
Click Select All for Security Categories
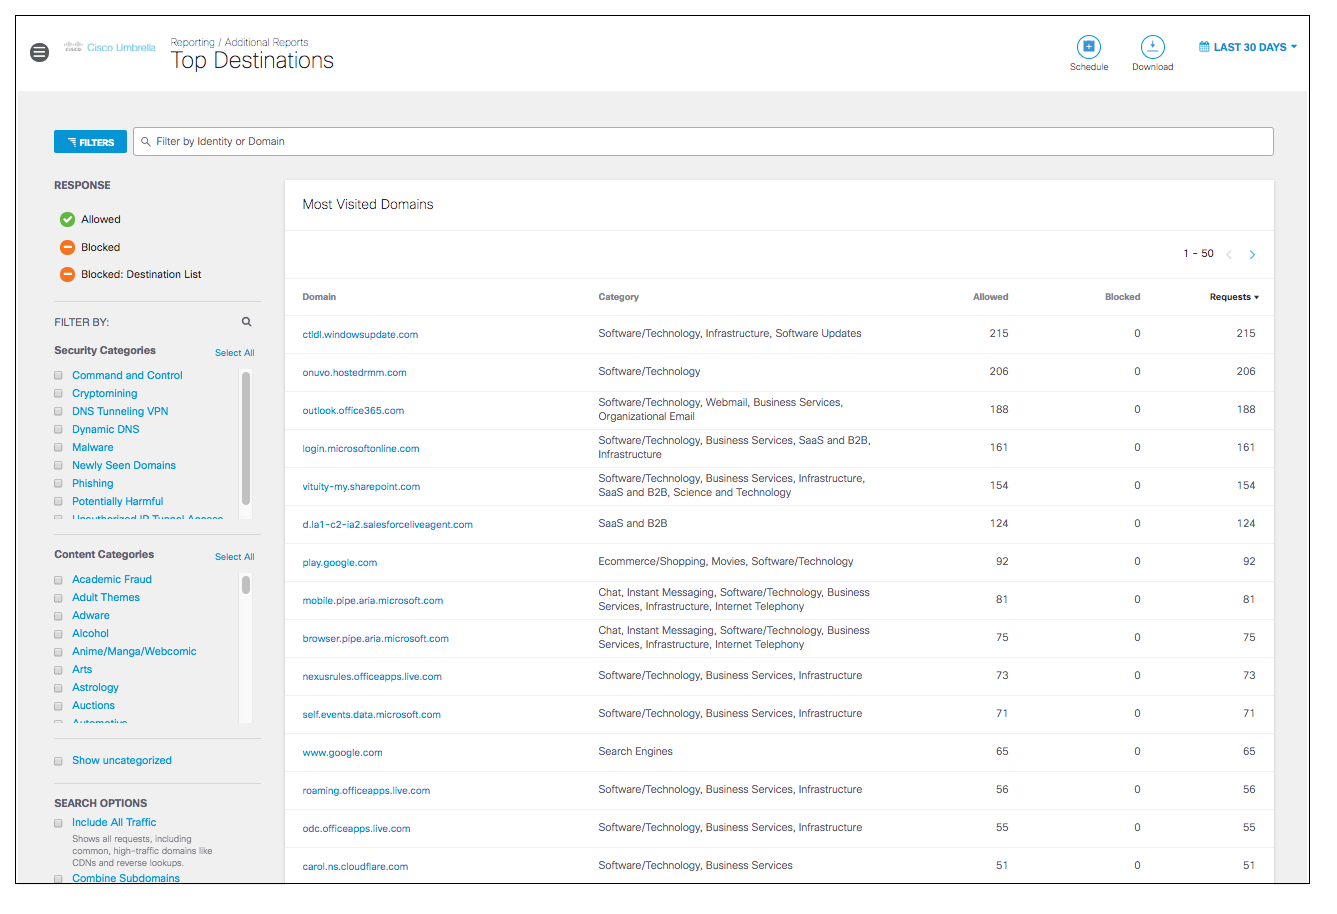coord(234,353)
